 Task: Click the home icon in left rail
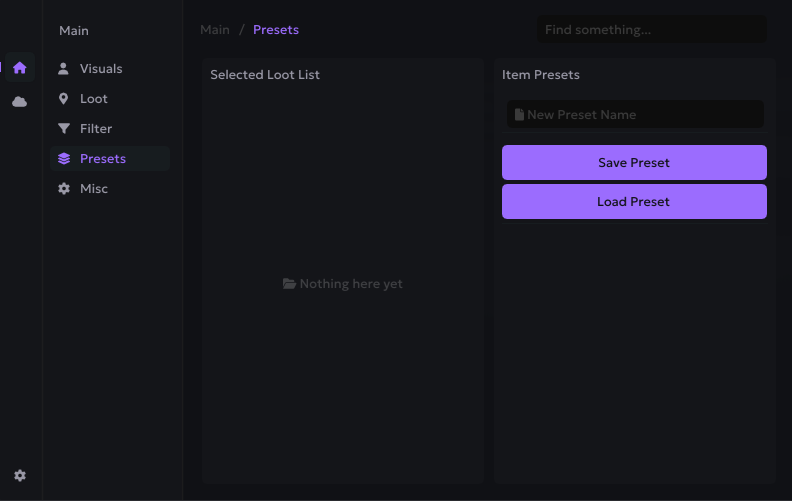20,68
